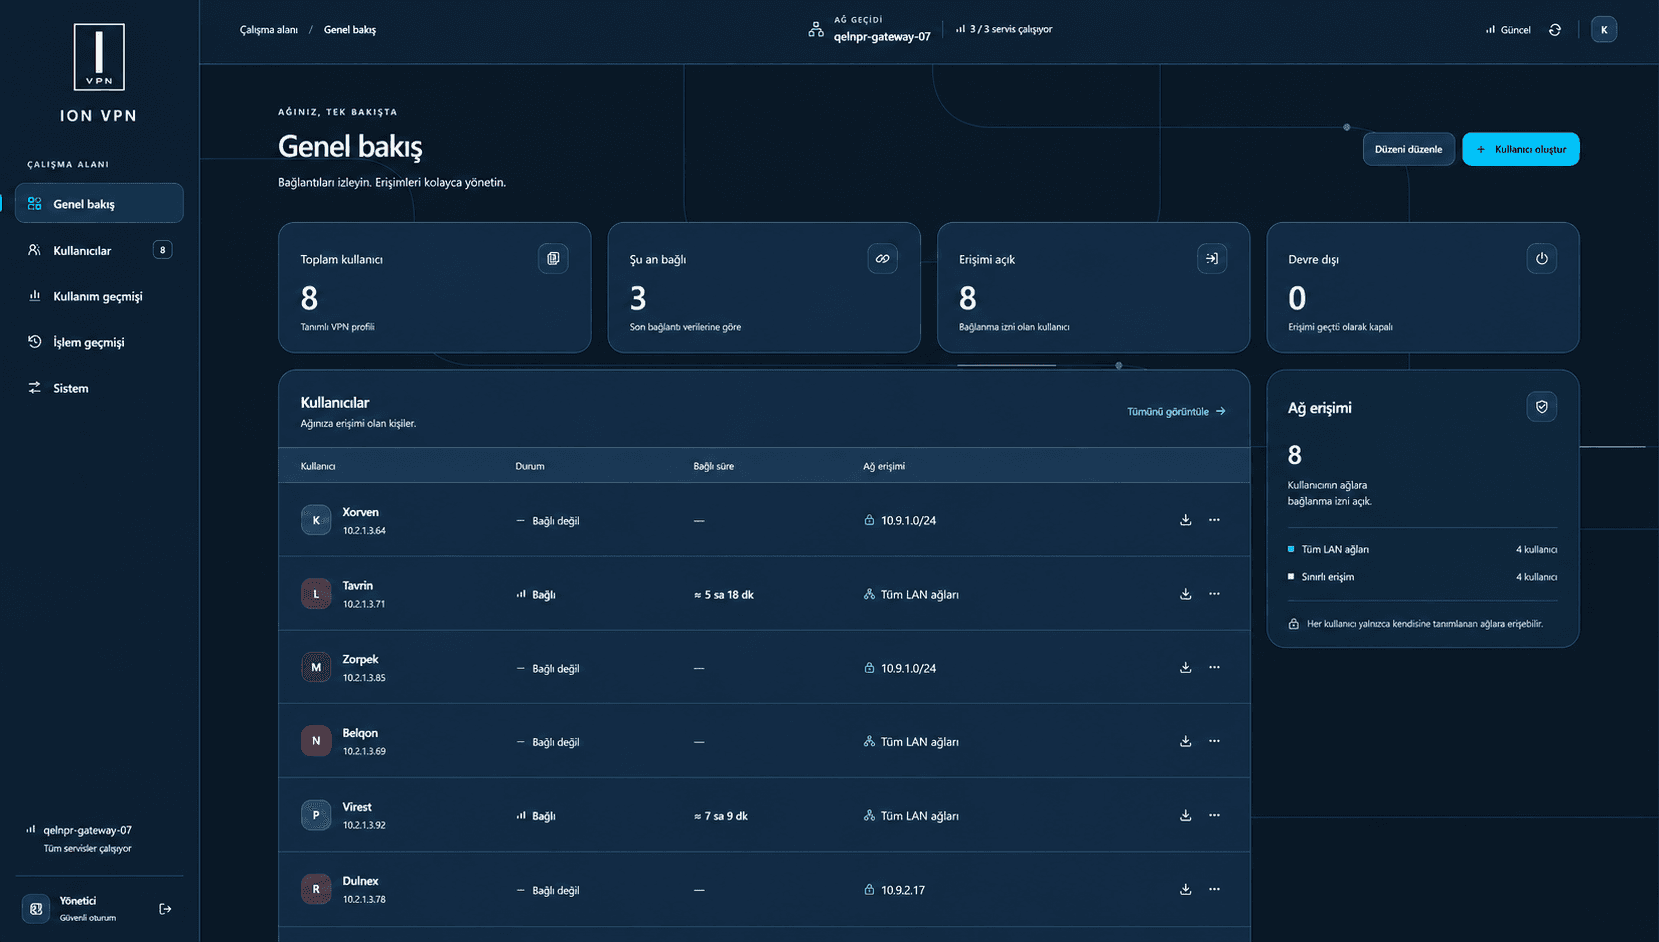The image size is (1659, 942).
Task: Download Tavrin's VPN profile
Action: pos(1185,594)
